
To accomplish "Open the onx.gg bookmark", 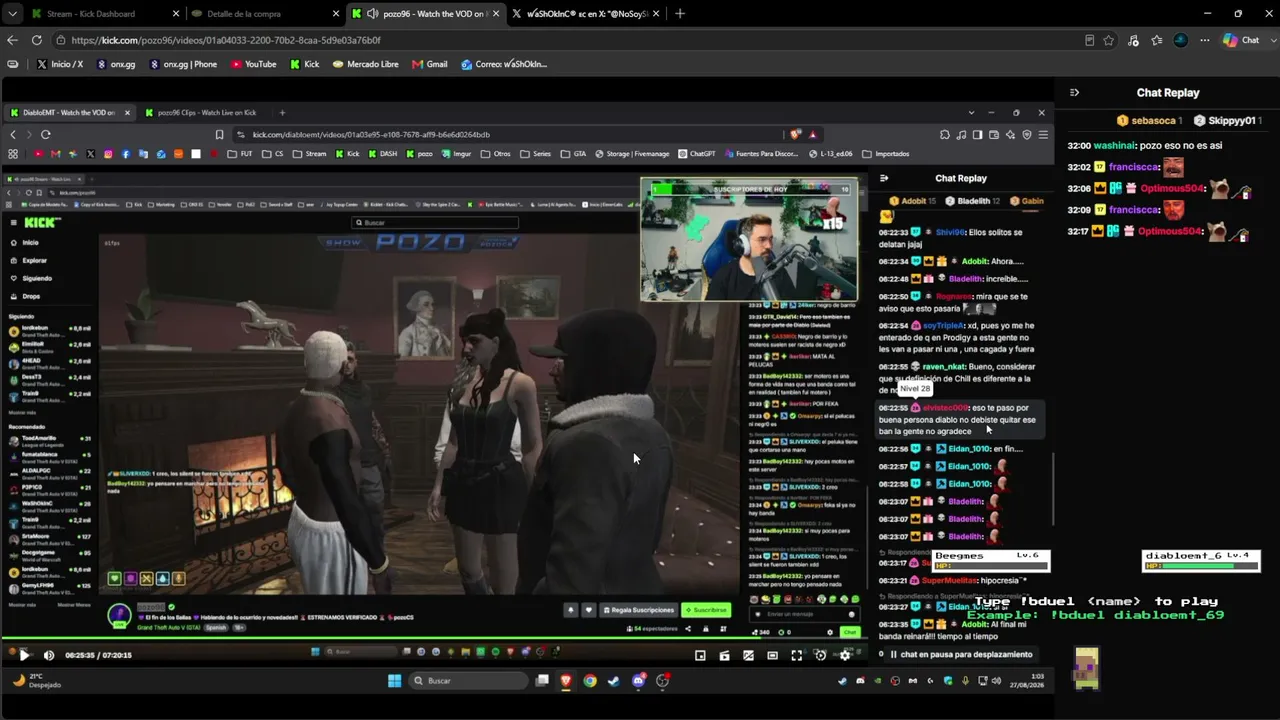I will point(116,64).
